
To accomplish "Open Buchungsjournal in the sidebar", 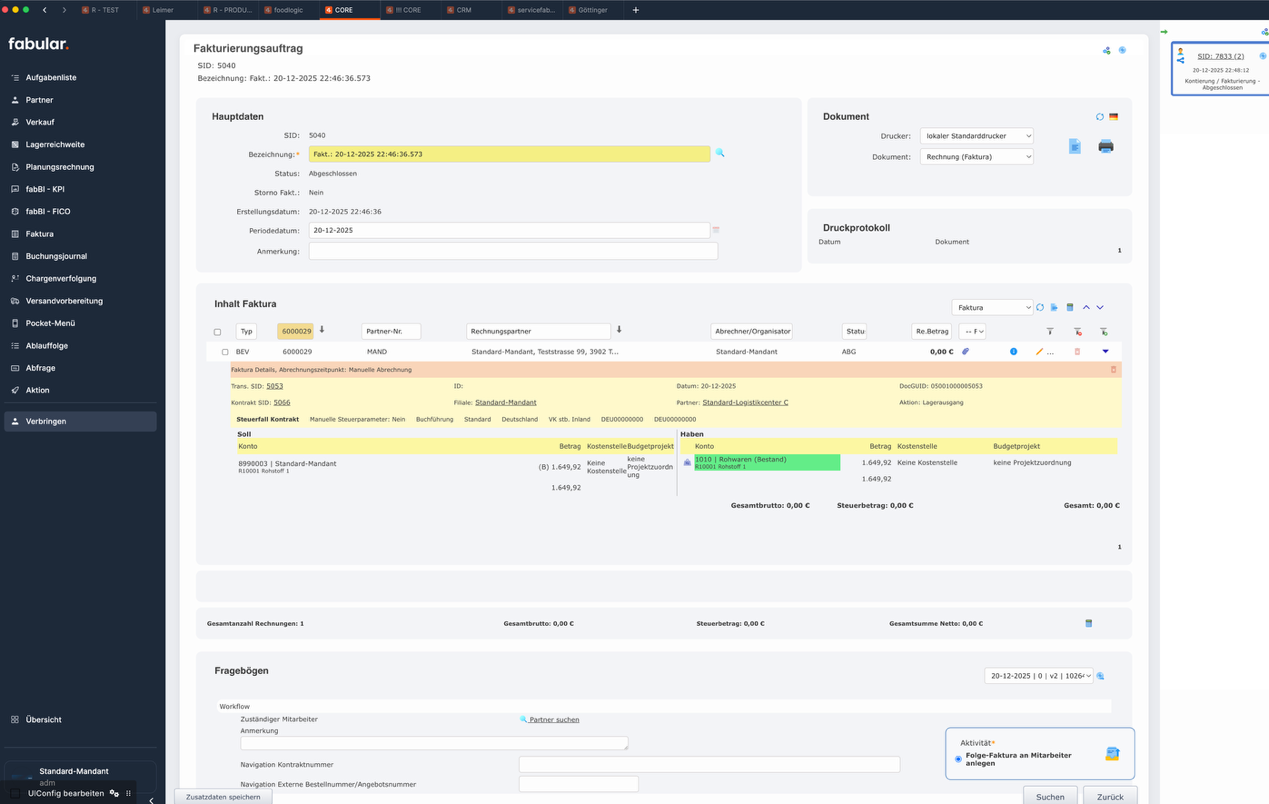I will [56, 256].
